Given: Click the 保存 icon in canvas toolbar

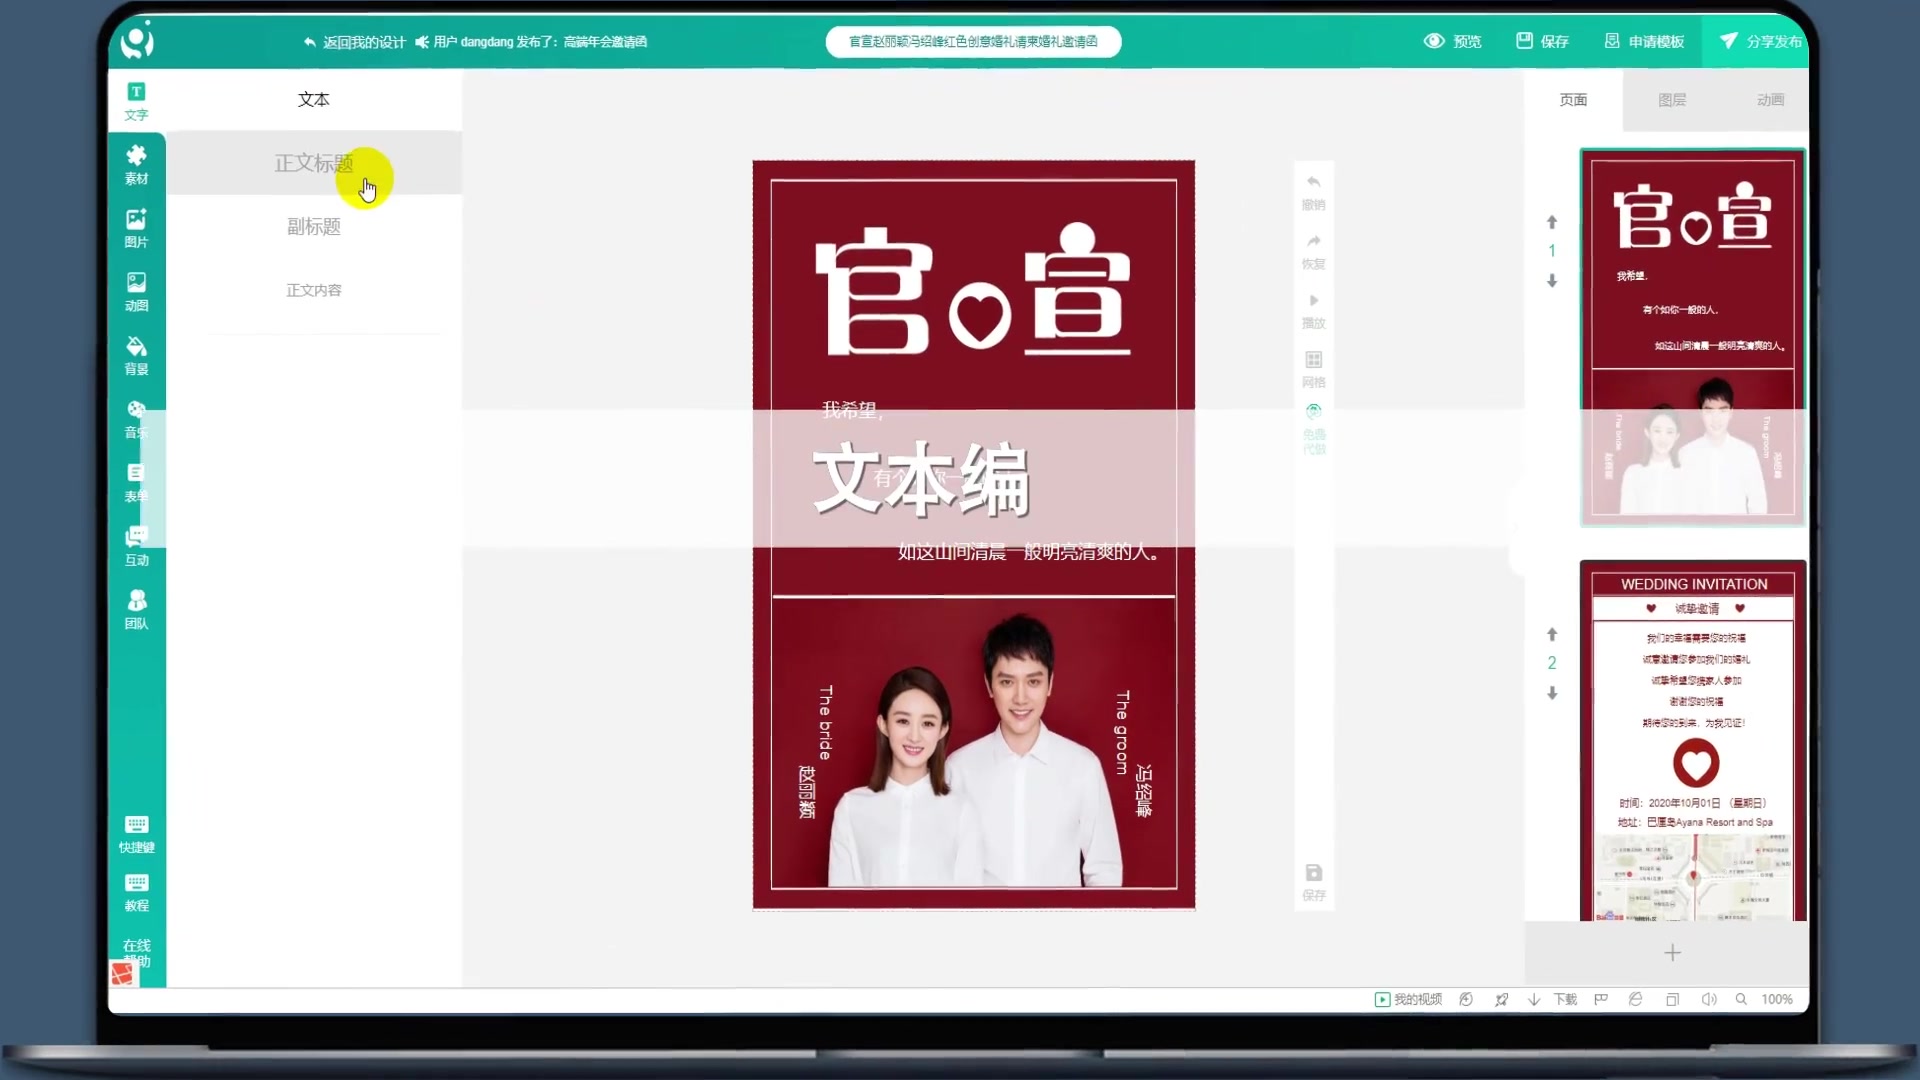Looking at the screenshot, I should 1314,882.
